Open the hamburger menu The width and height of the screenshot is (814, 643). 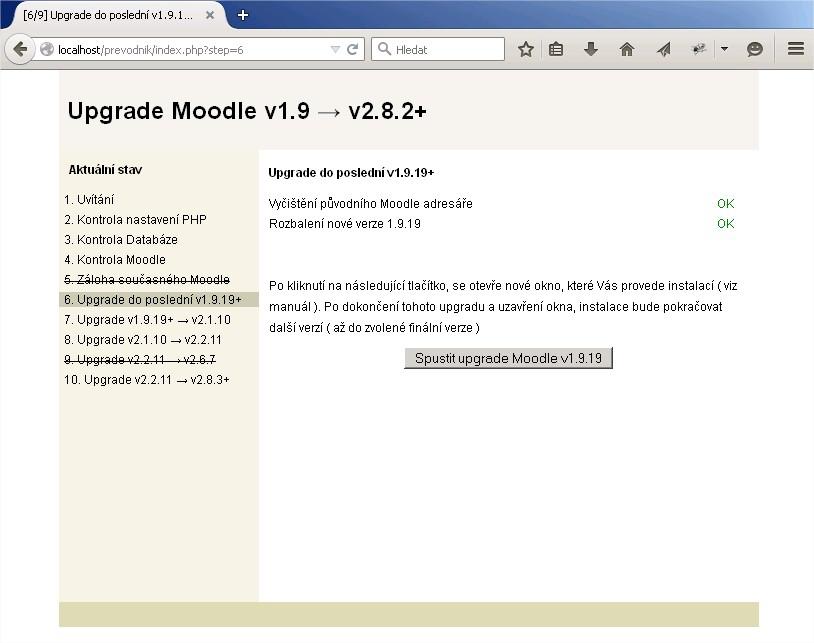click(x=796, y=49)
